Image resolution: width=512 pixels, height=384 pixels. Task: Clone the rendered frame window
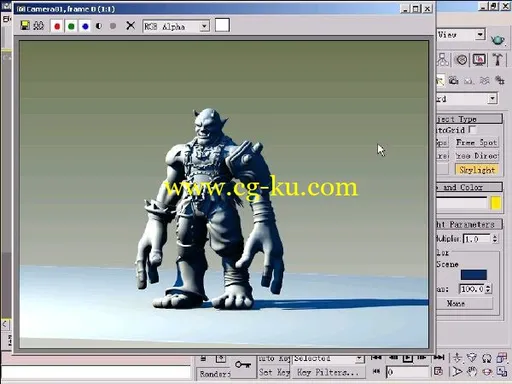point(39,26)
